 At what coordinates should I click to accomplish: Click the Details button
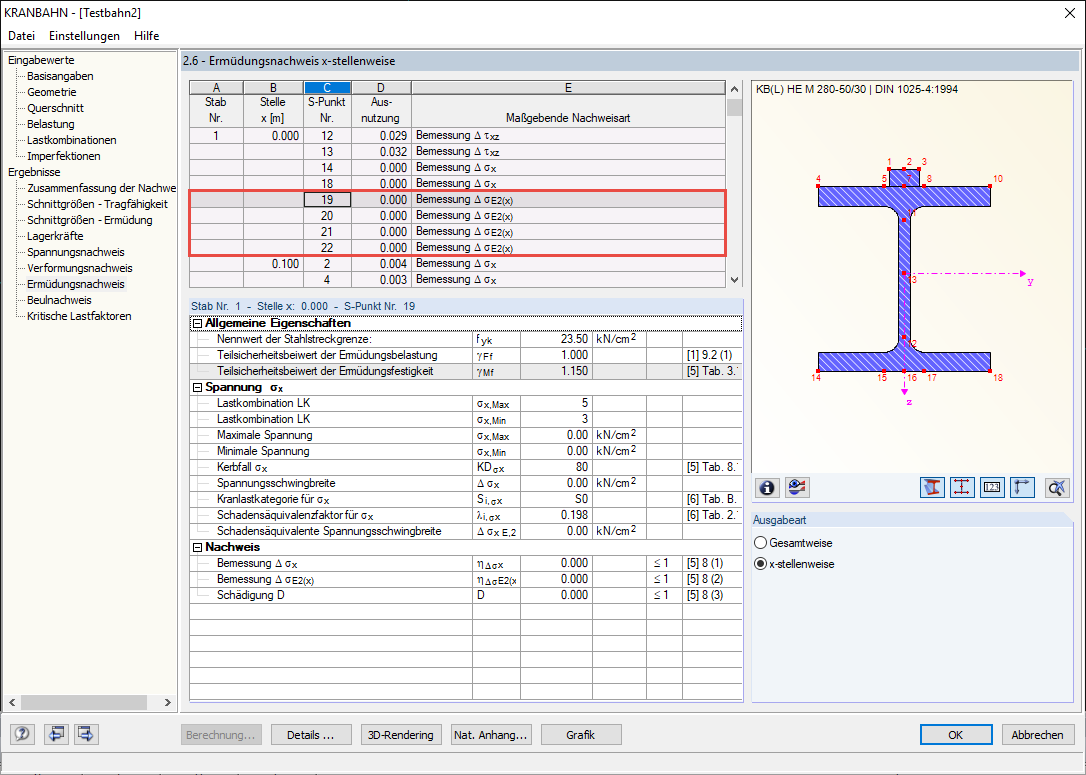311,734
